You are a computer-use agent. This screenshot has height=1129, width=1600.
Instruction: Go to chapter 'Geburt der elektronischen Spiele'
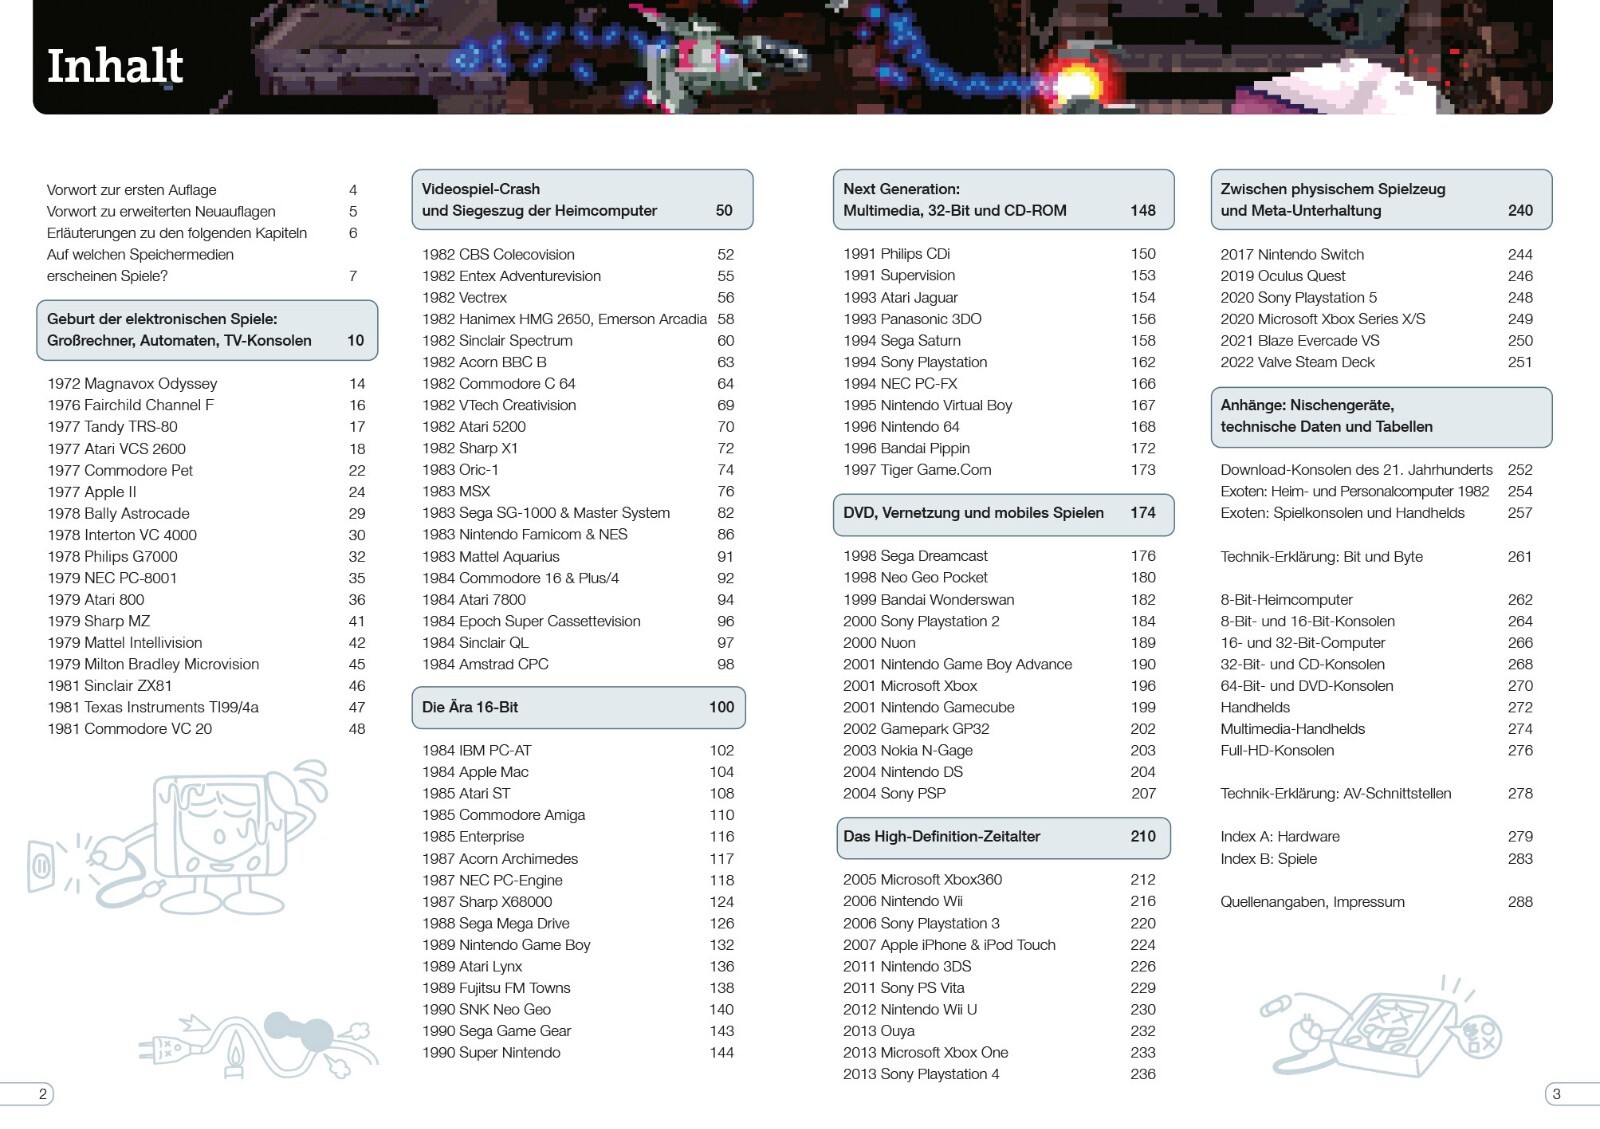click(x=207, y=330)
